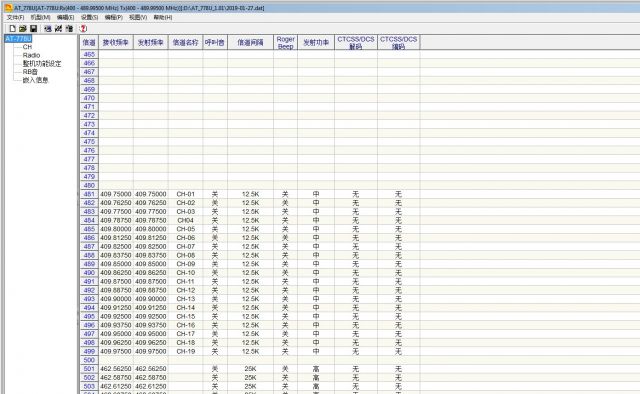Click the 接收频率 column header

(116, 42)
